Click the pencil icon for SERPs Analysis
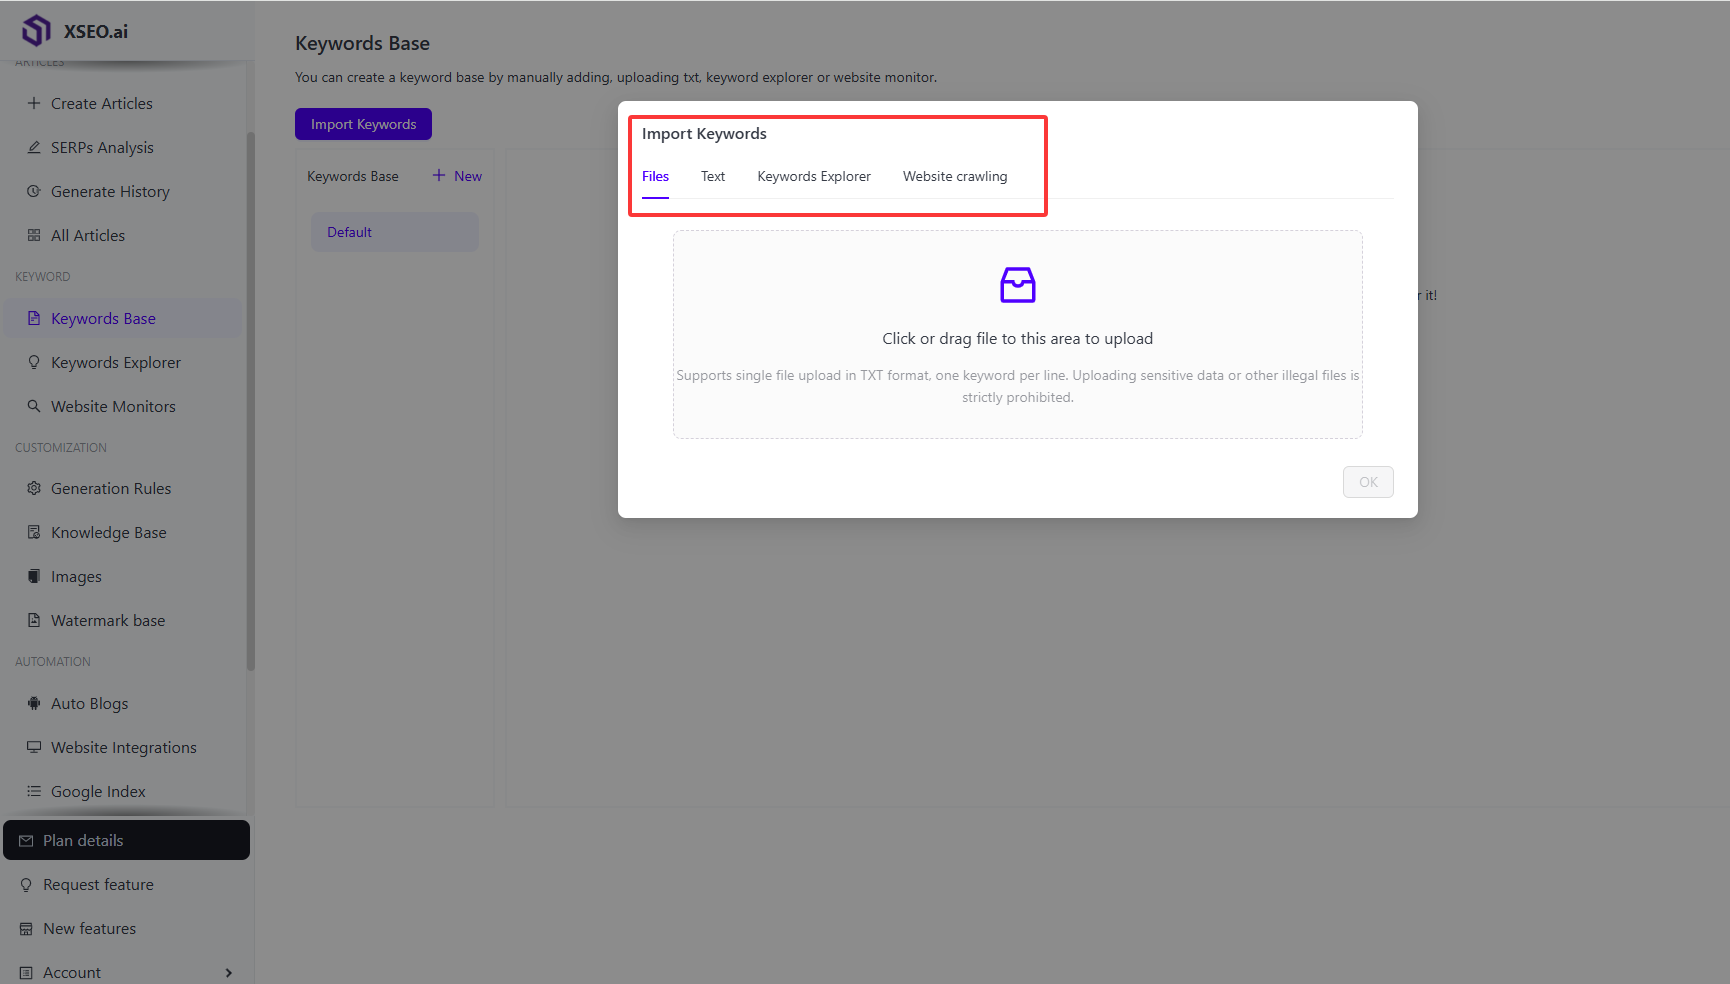 click(34, 147)
